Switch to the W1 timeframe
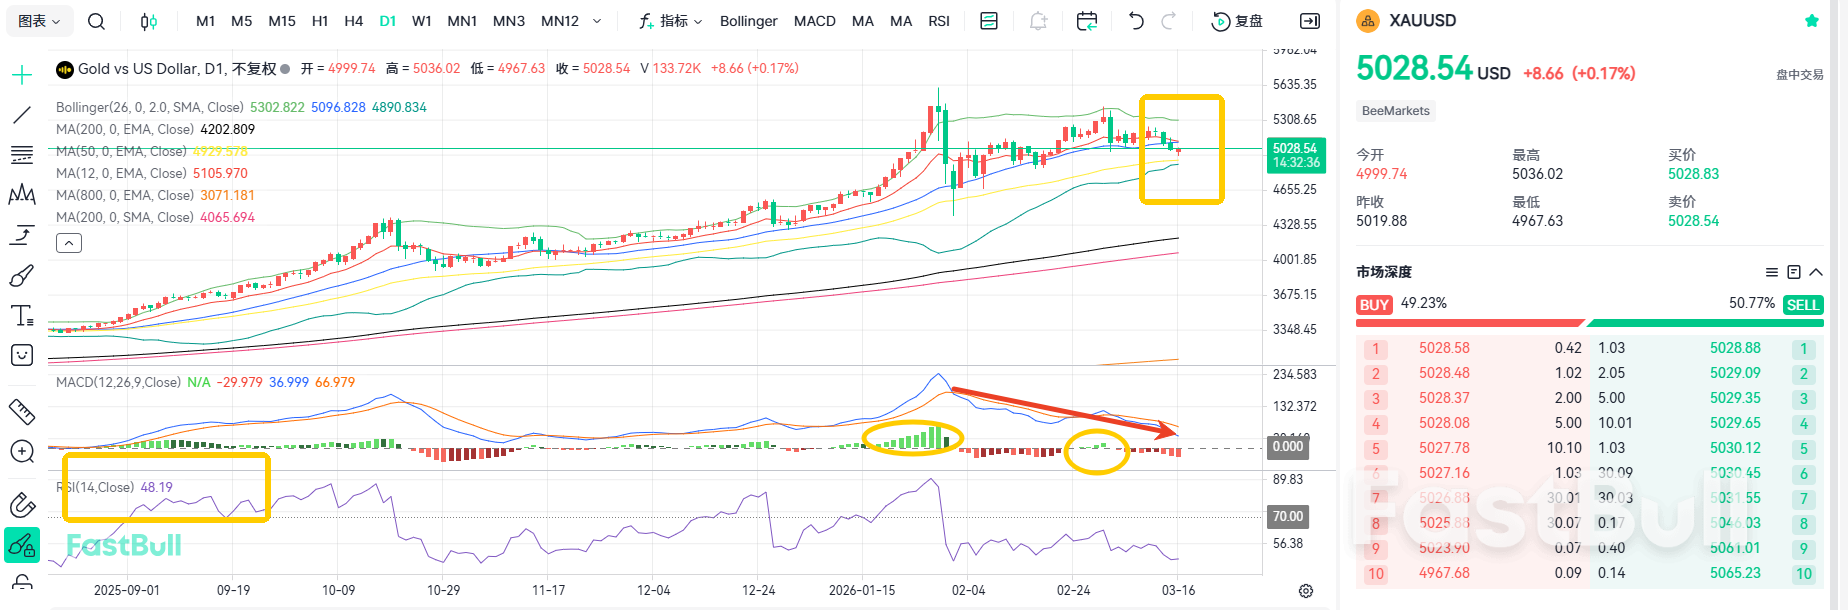 click(422, 21)
